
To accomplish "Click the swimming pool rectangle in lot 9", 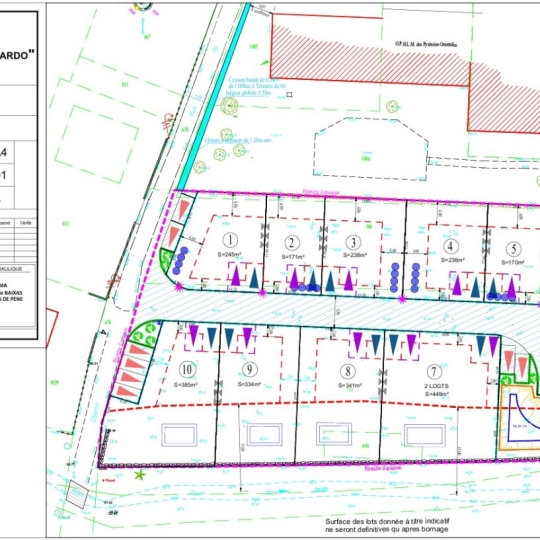I will point(264,435).
